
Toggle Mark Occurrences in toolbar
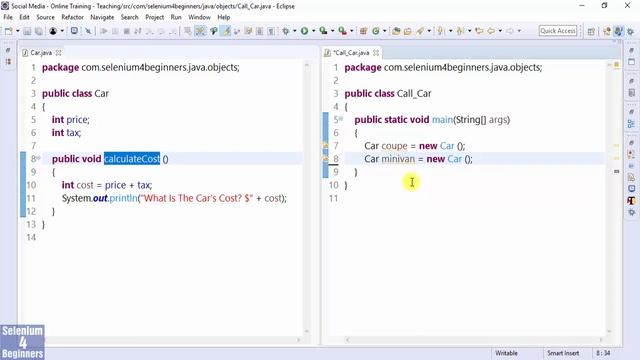[x=226, y=31]
